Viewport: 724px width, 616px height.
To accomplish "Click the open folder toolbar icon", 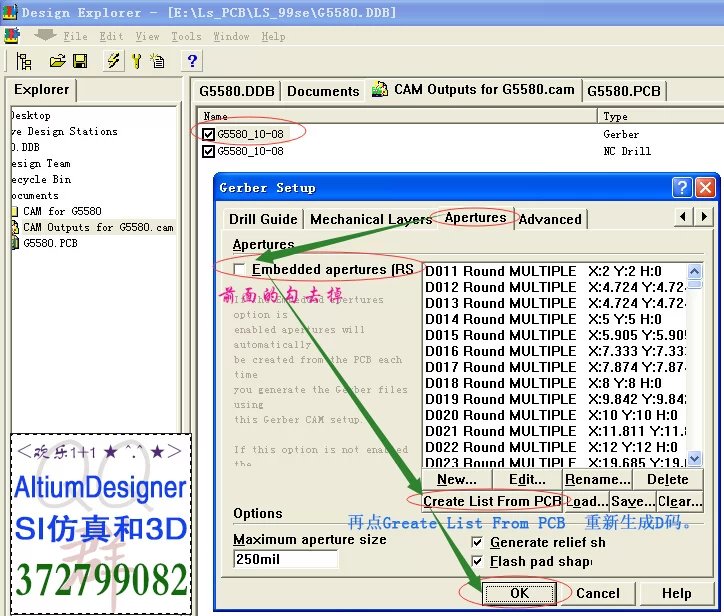I will (58, 61).
